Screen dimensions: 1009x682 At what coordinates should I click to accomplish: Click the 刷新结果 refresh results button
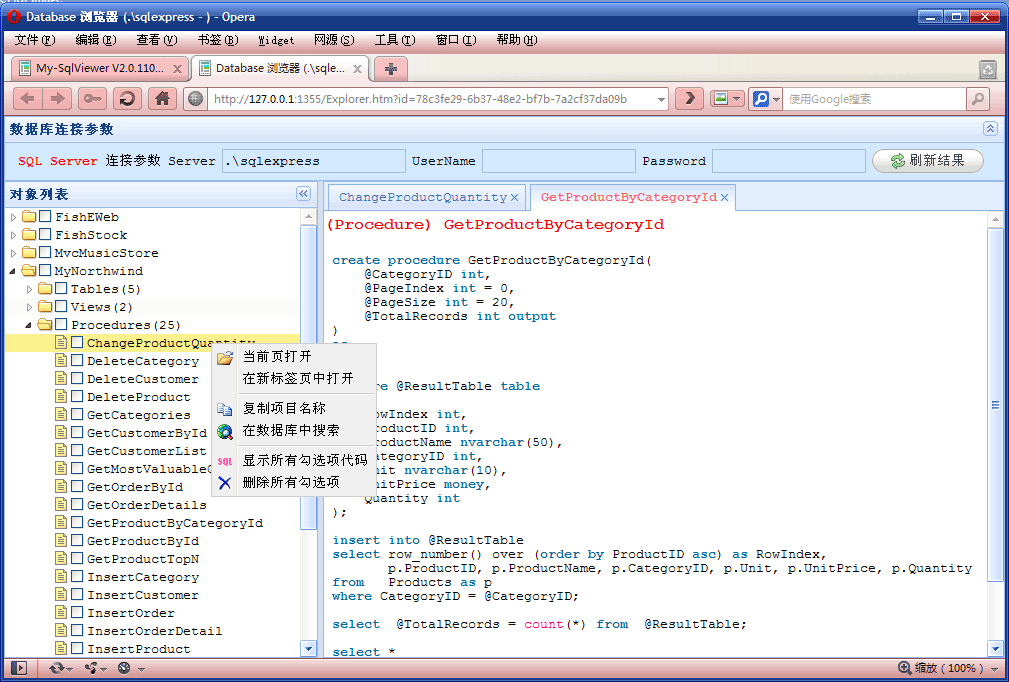927,161
